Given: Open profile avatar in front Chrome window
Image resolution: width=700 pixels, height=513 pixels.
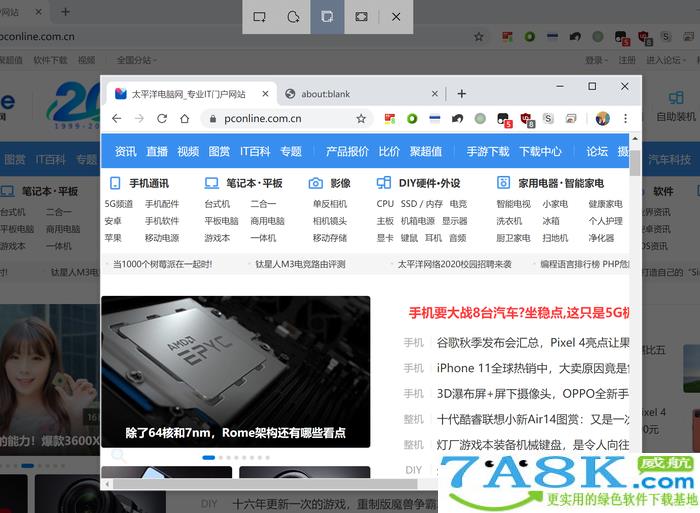Looking at the screenshot, I should pyautogui.click(x=603, y=118).
